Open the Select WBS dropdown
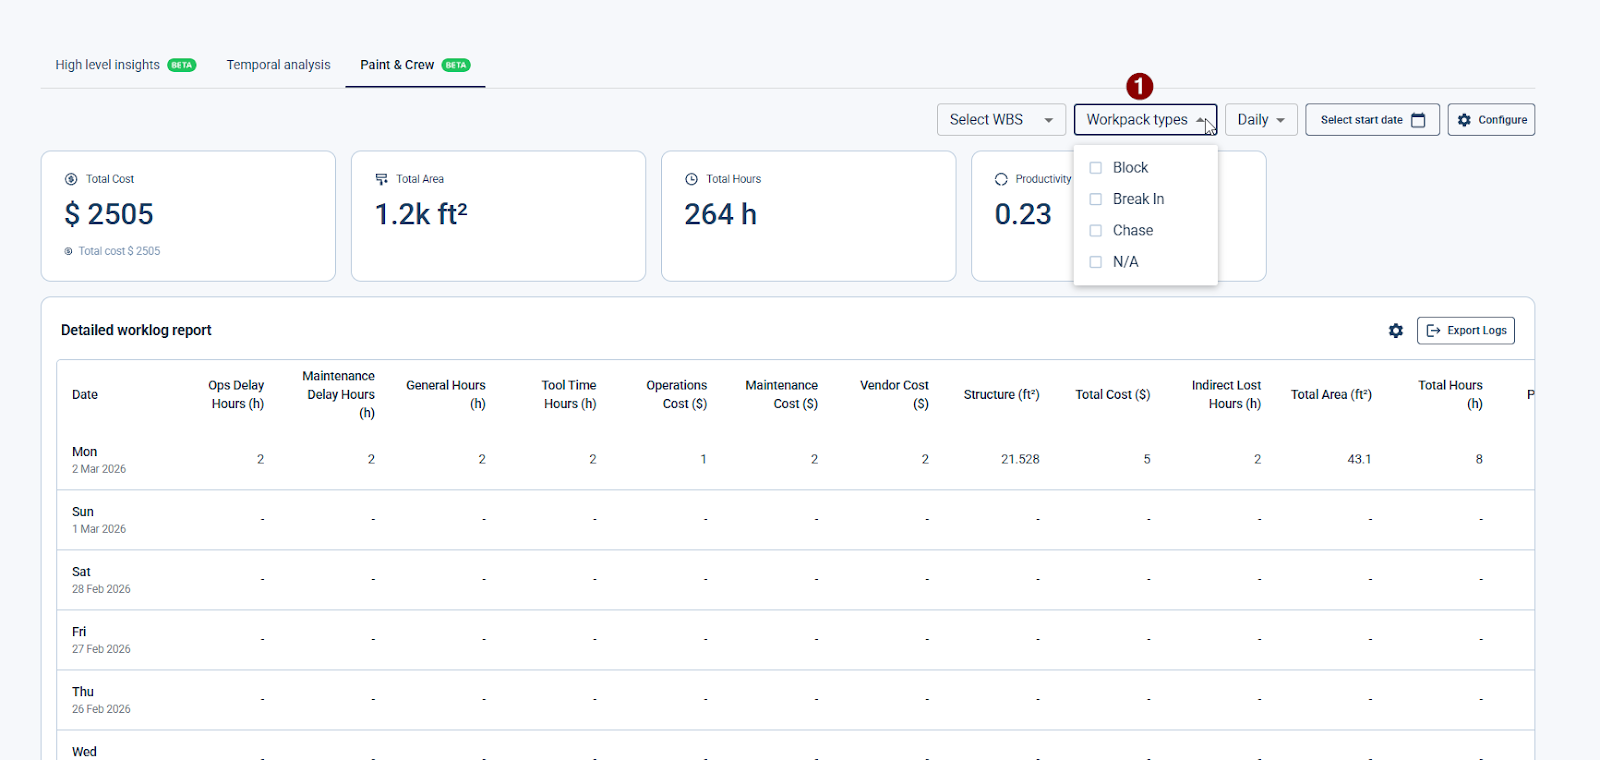 click(x=1000, y=120)
